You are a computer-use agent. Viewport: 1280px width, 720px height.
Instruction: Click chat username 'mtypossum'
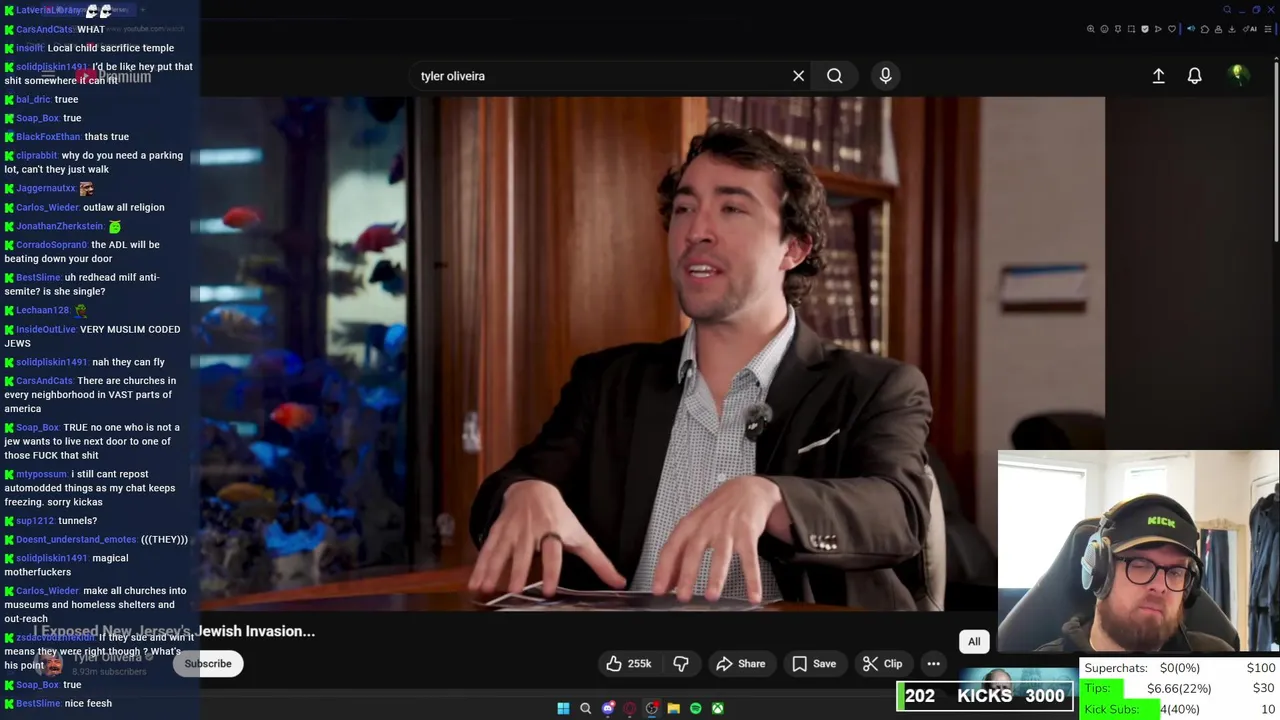pyautogui.click(x=41, y=474)
